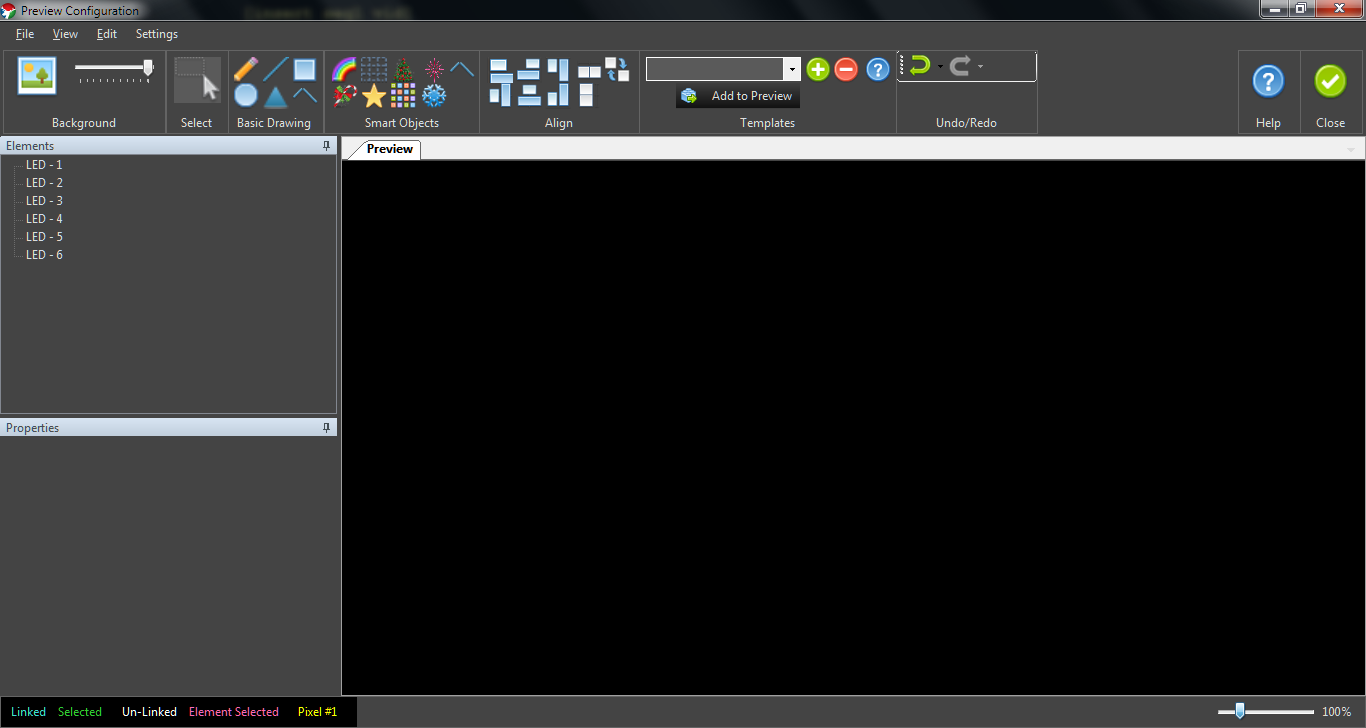
Task: Pick the Christmas tree smart object
Action: [403, 69]
